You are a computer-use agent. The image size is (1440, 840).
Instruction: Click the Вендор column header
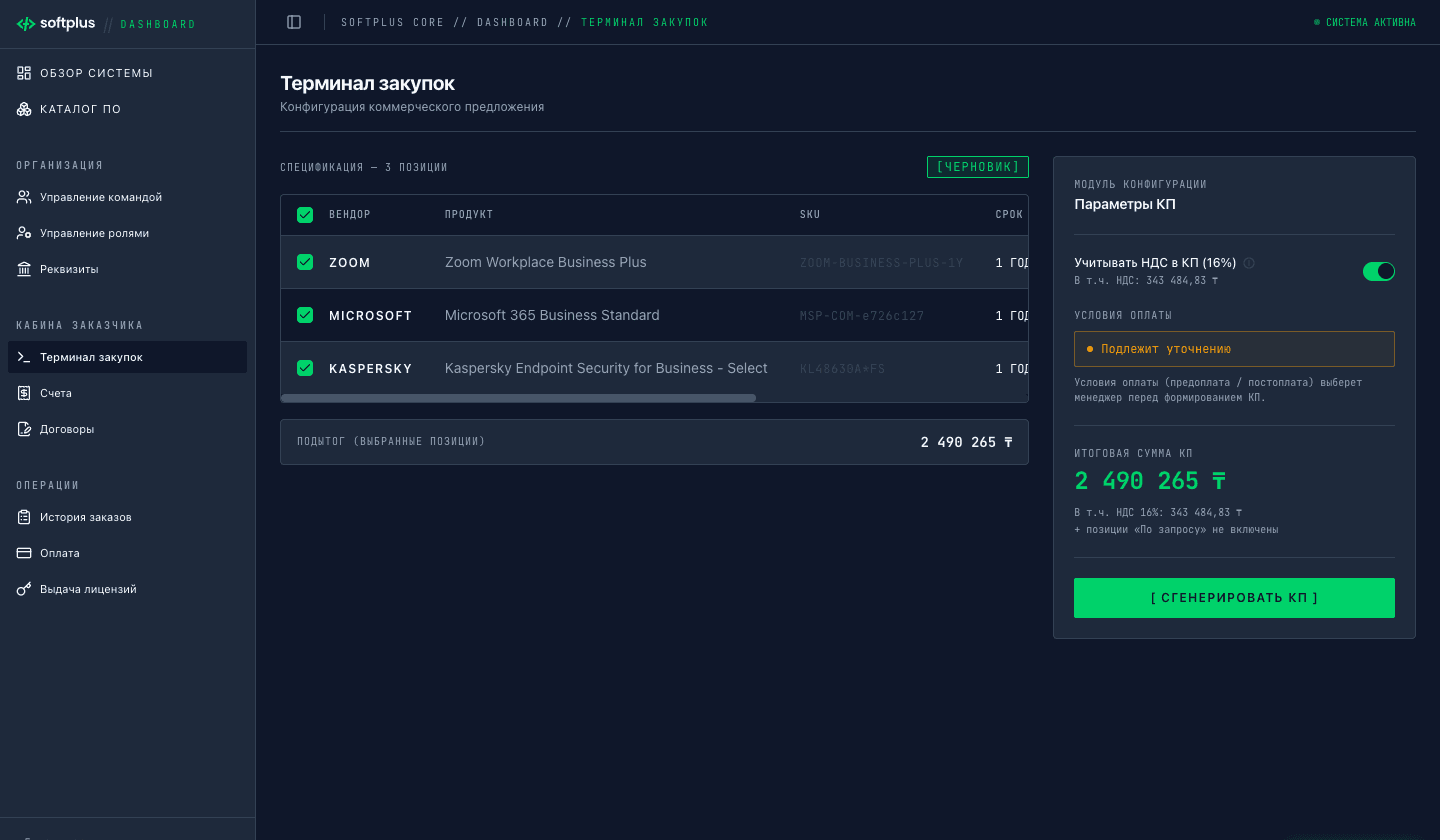[349, 215]
